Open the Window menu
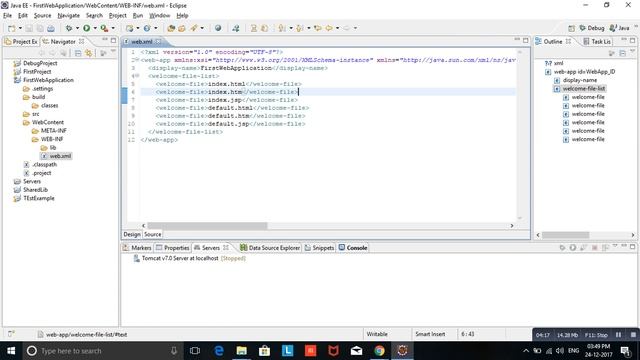 [x=159, y=16]
